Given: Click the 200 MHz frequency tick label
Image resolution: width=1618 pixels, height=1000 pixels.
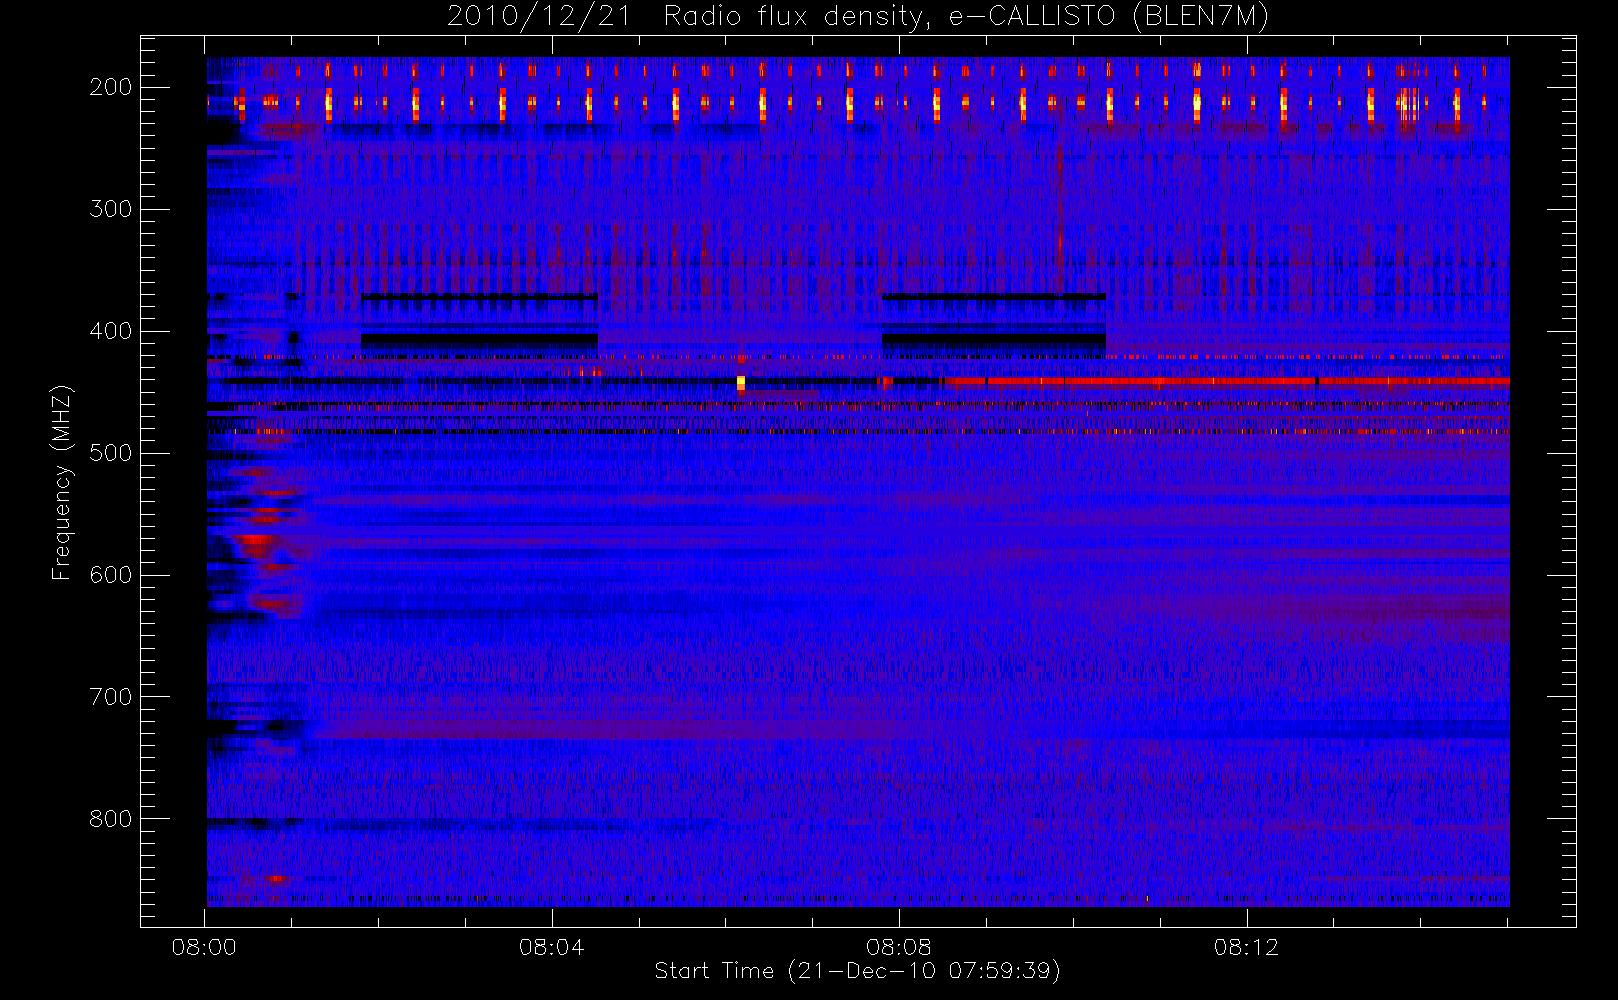Looking at the screenshot, I should pos(111,87).
